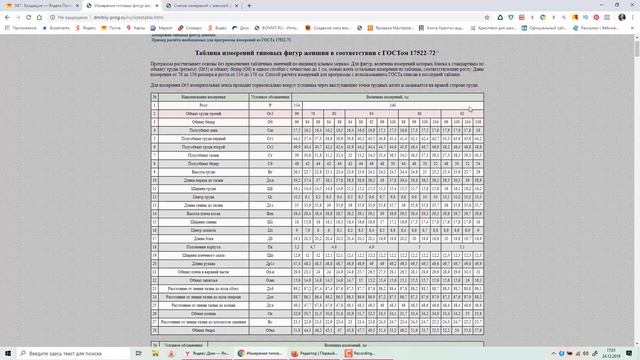Click the browser forward arrow
Viewport: 640px width, 360px height.
point(18,18)
